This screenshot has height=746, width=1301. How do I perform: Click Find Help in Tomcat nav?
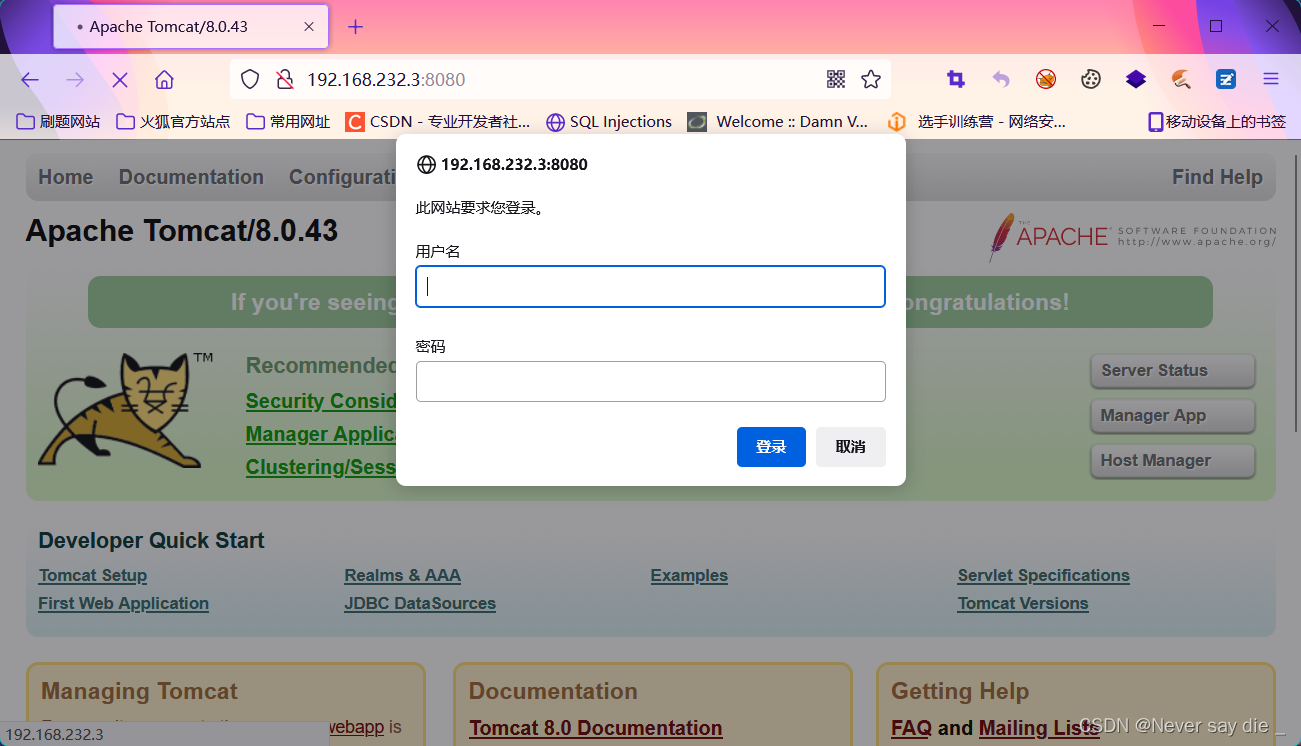pyautogui.click(x=1217, y=177)
